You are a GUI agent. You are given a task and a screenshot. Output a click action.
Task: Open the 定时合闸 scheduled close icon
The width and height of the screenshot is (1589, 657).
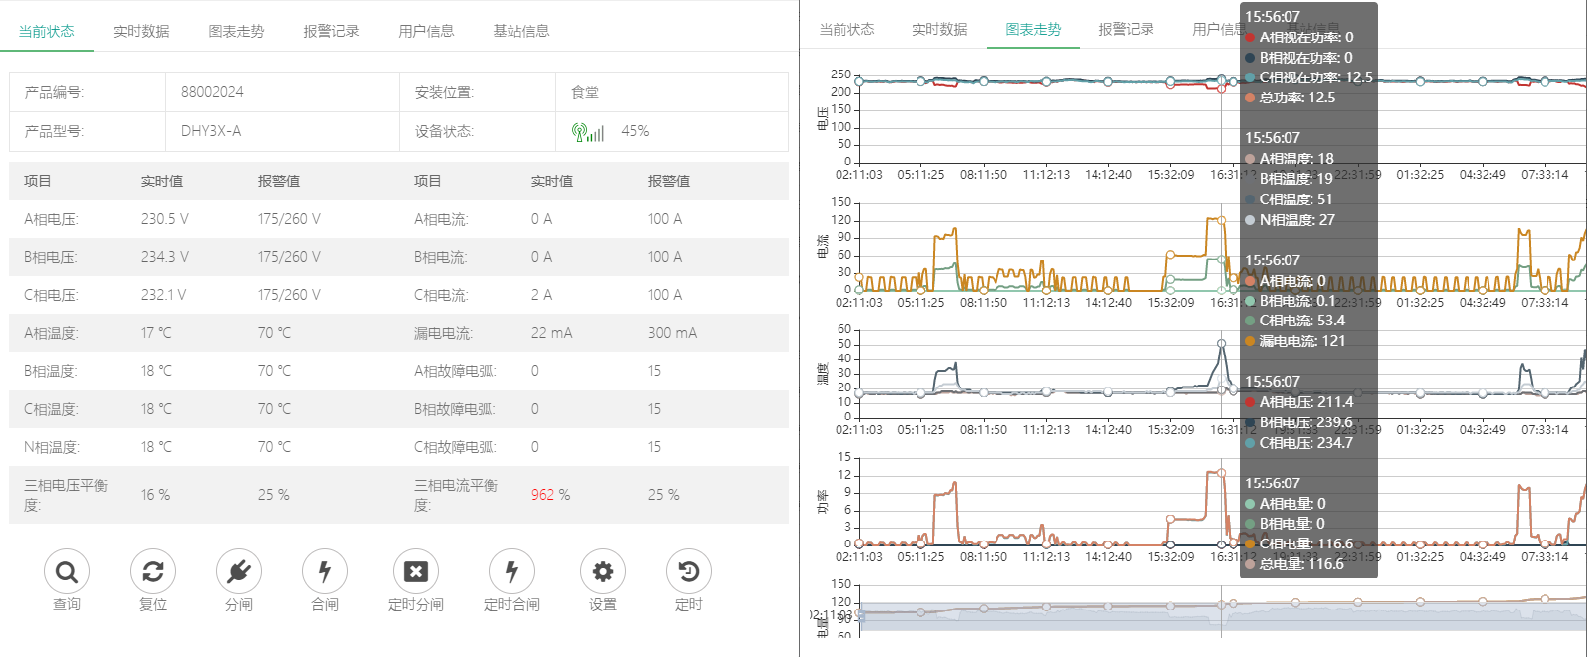[512, 572]
